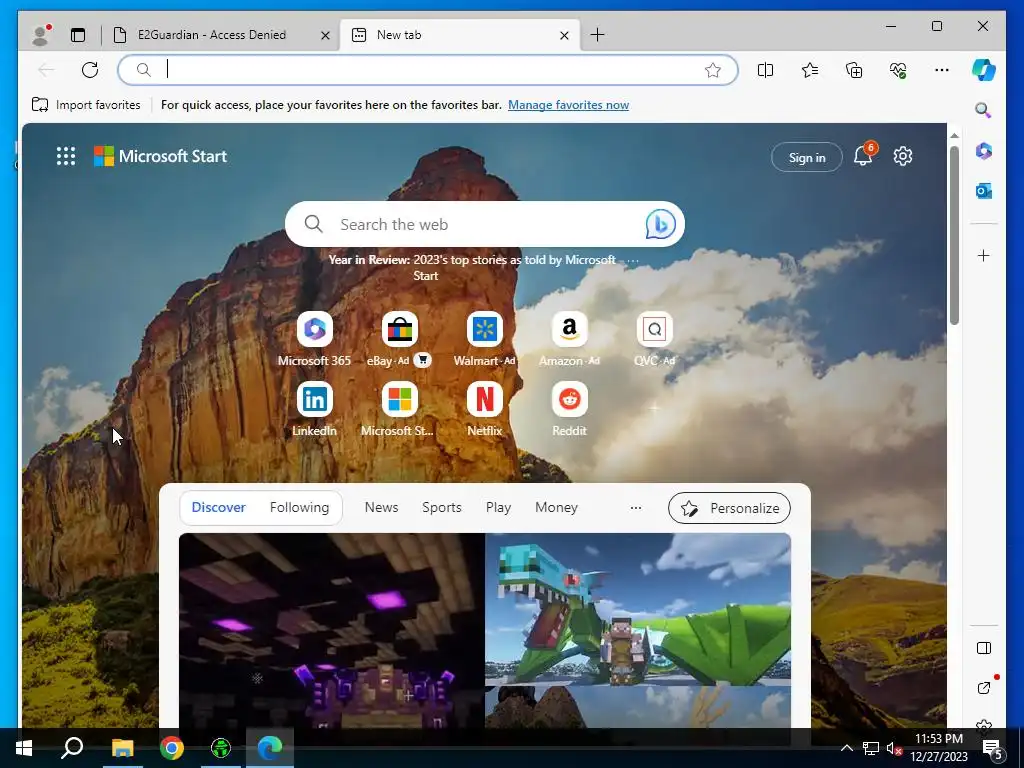Open muted volume tray icon
Screen dimensions: 1024x768
click(894, 748)
